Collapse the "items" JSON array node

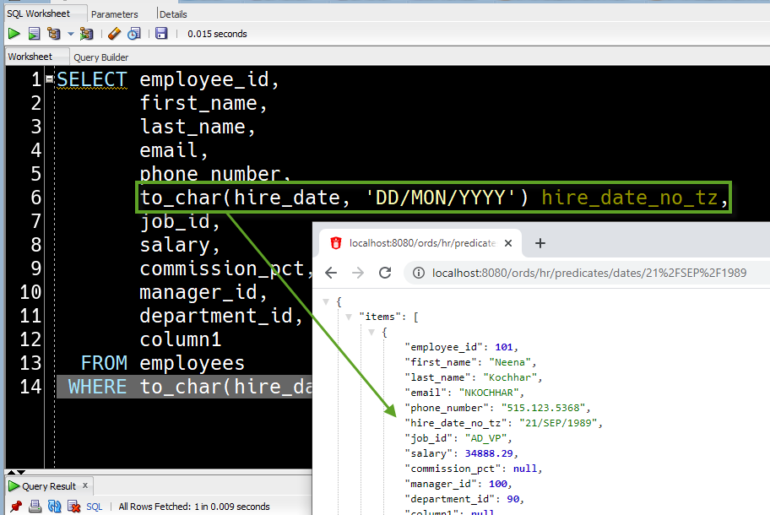pyautogui.click(x=348, y=317)
